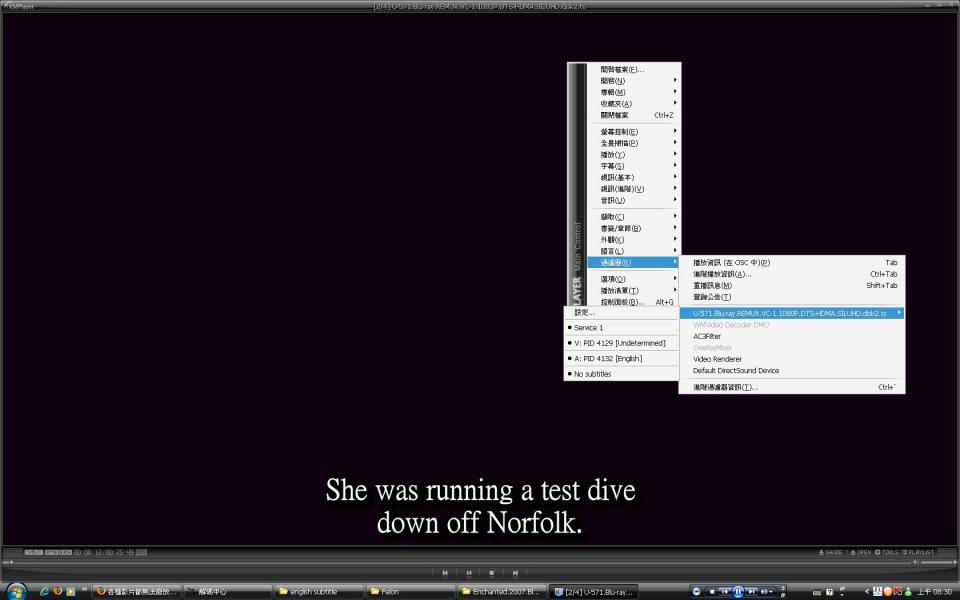
Task: Launch Internet Explorer from quick launch
Action: click(44, 591)
